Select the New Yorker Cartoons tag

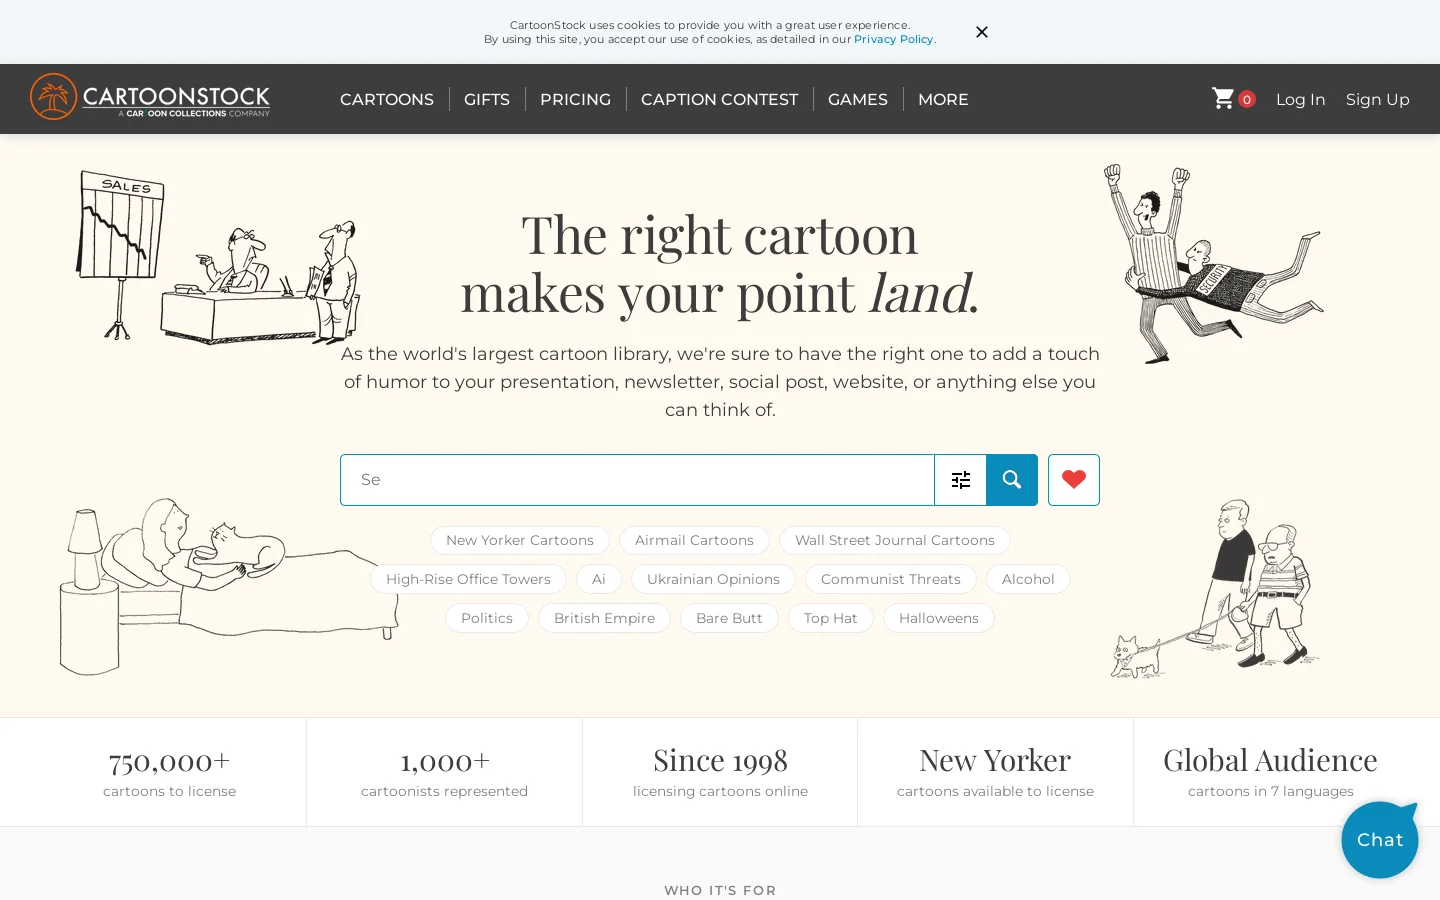click(x=520, y=540)
